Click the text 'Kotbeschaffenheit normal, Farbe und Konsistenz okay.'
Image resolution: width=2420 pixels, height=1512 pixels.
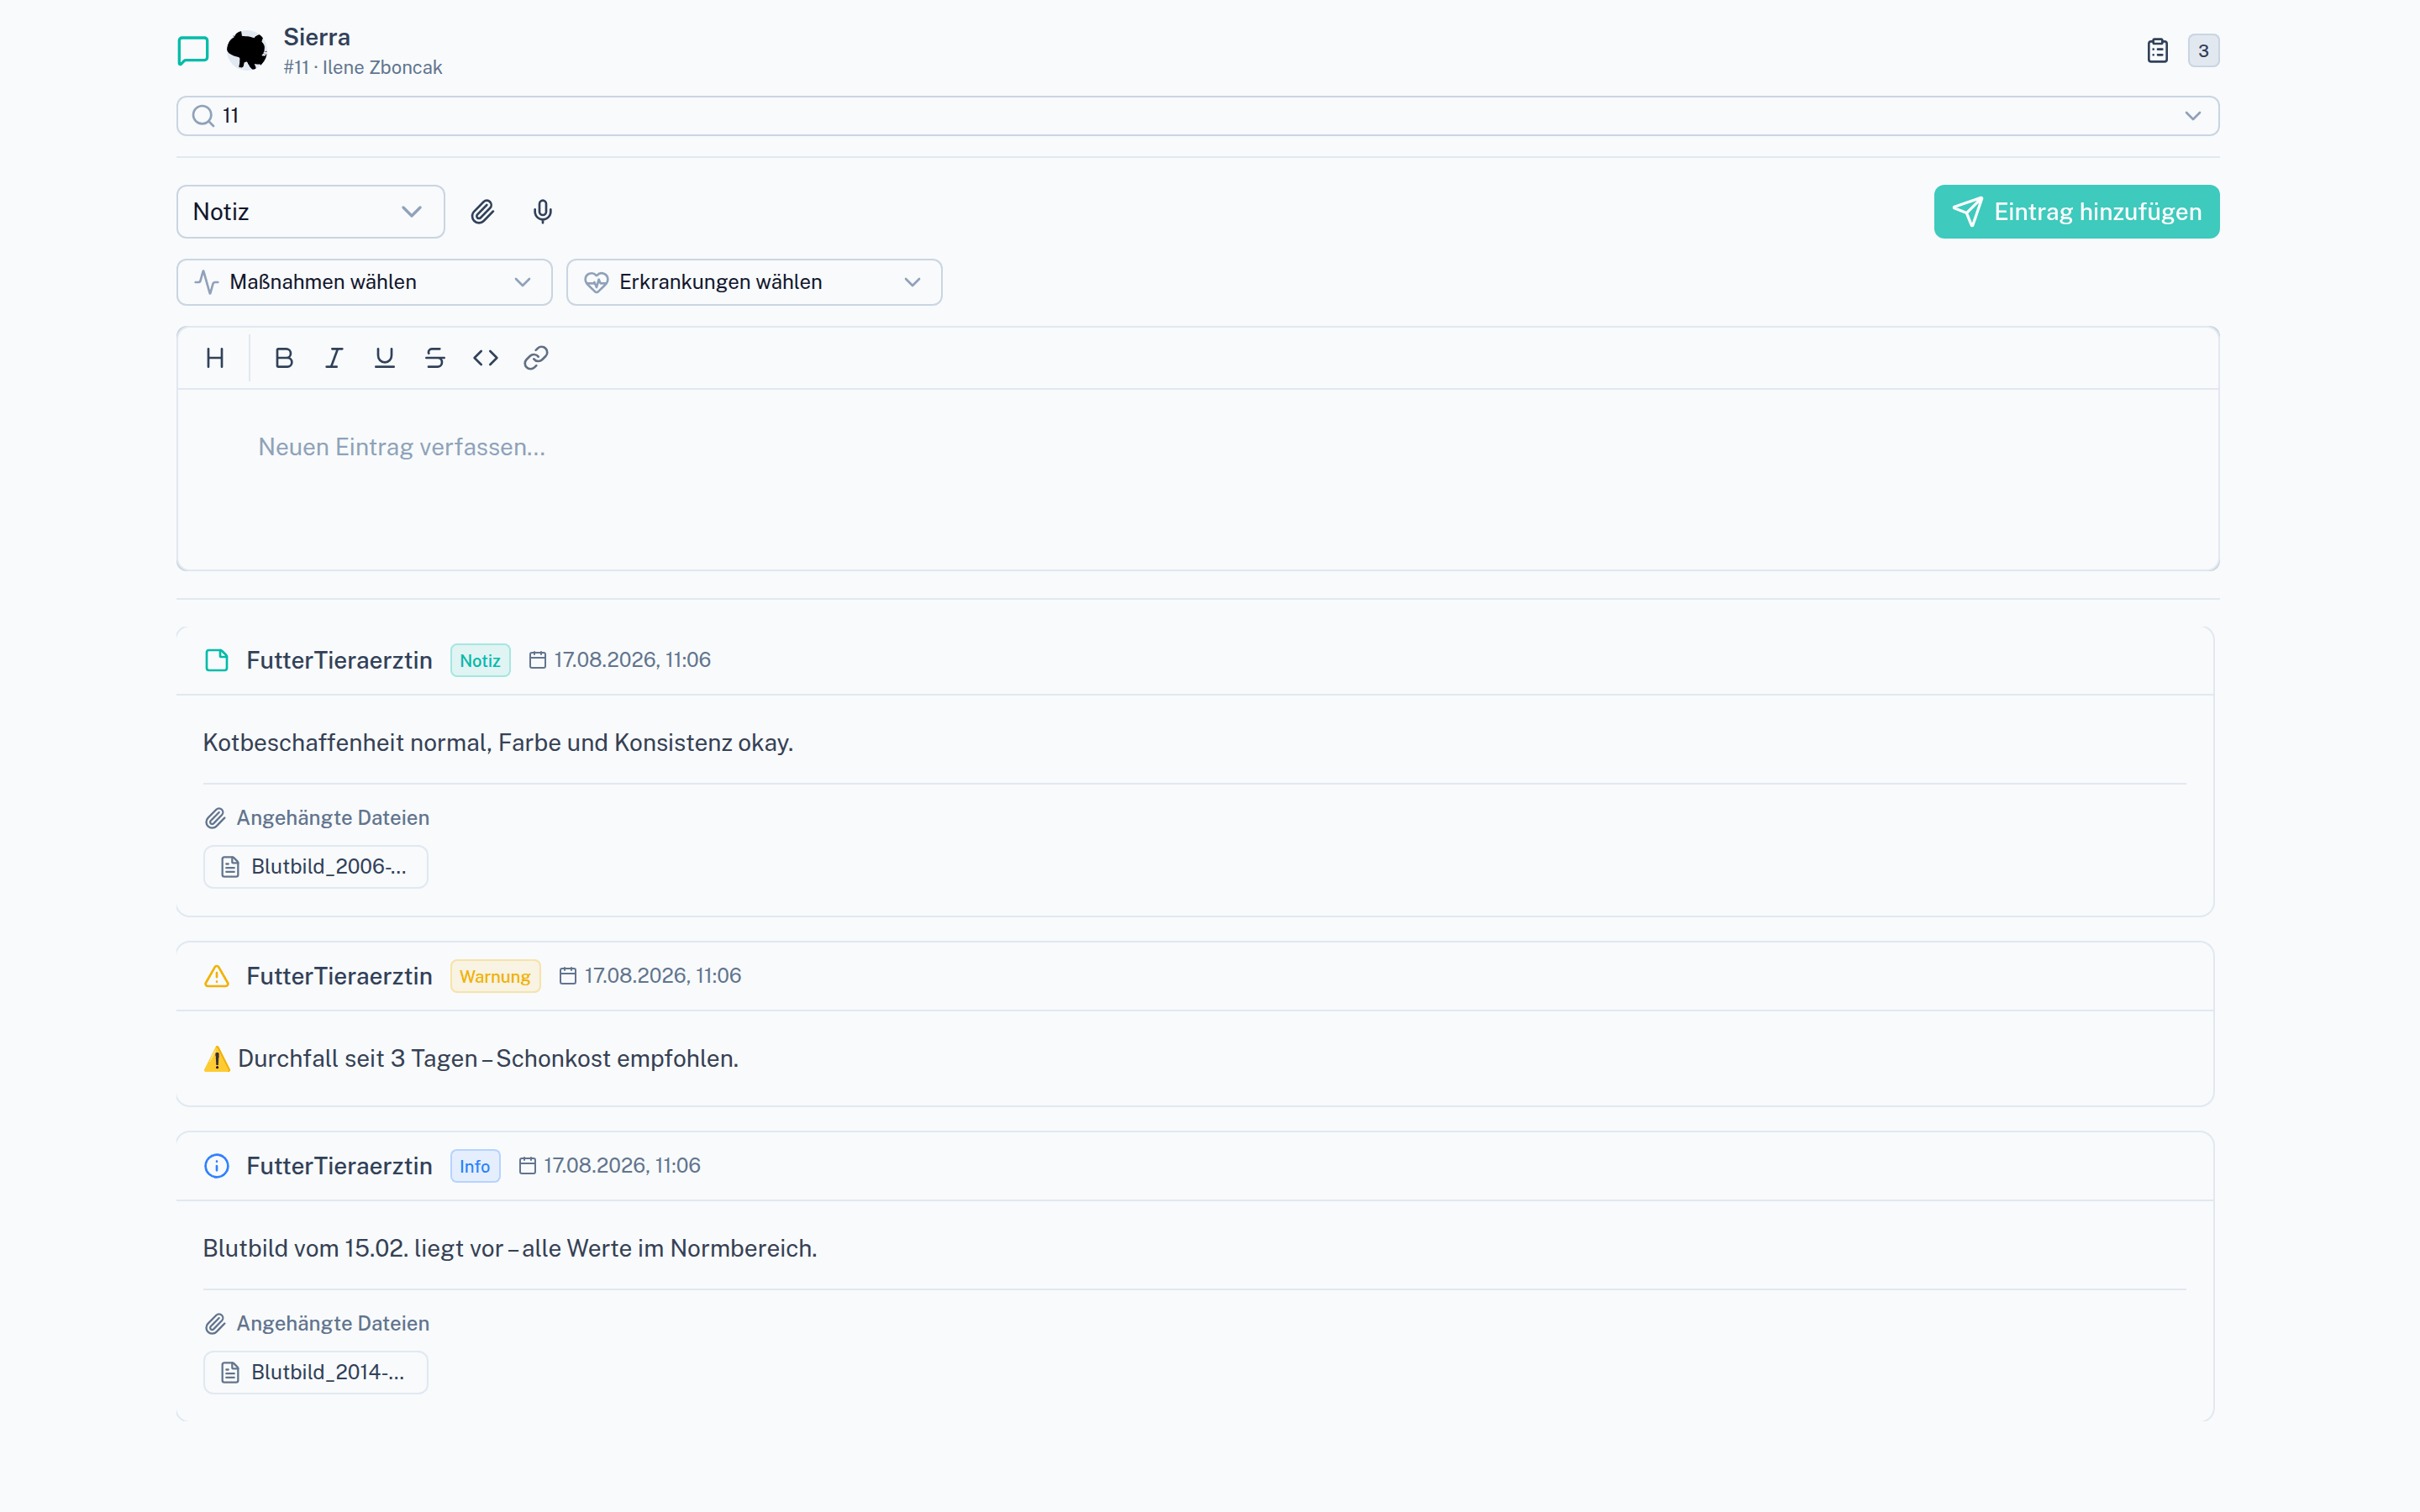(498, 743)
